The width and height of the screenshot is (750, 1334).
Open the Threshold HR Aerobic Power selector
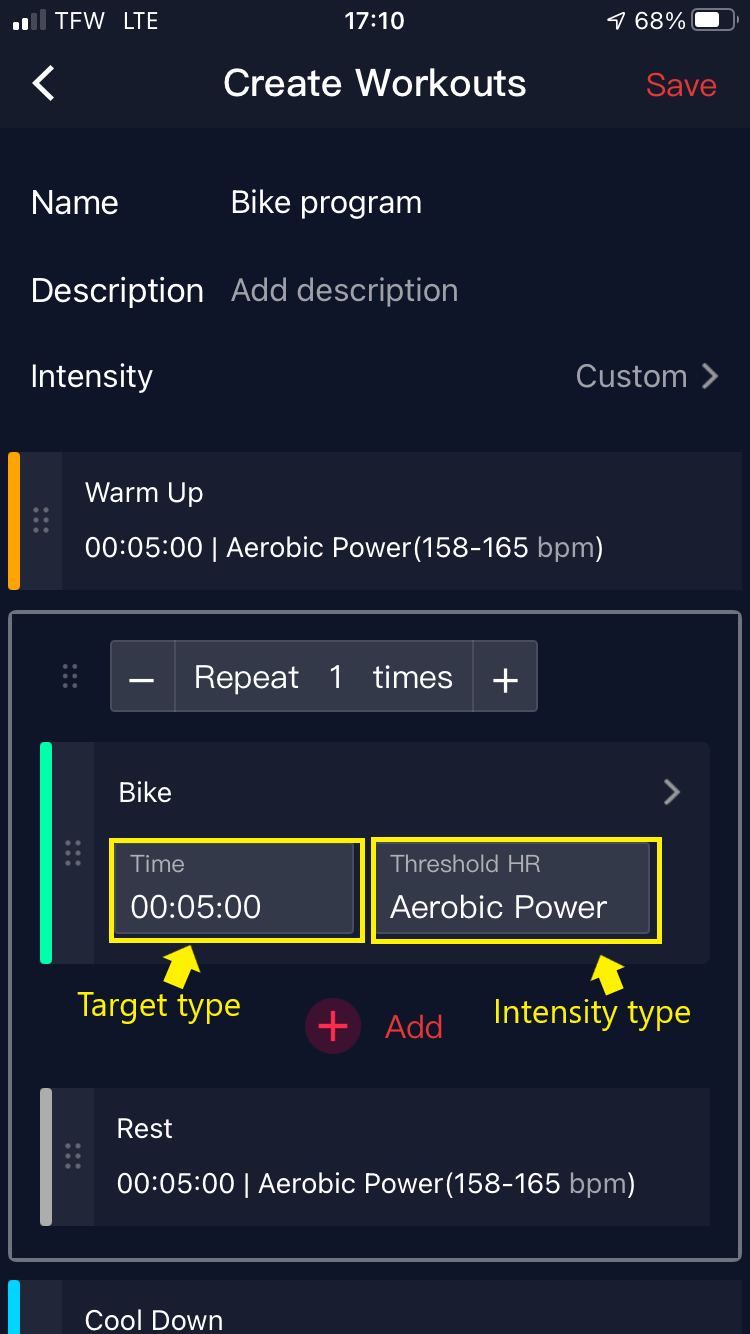pos(514,889)
